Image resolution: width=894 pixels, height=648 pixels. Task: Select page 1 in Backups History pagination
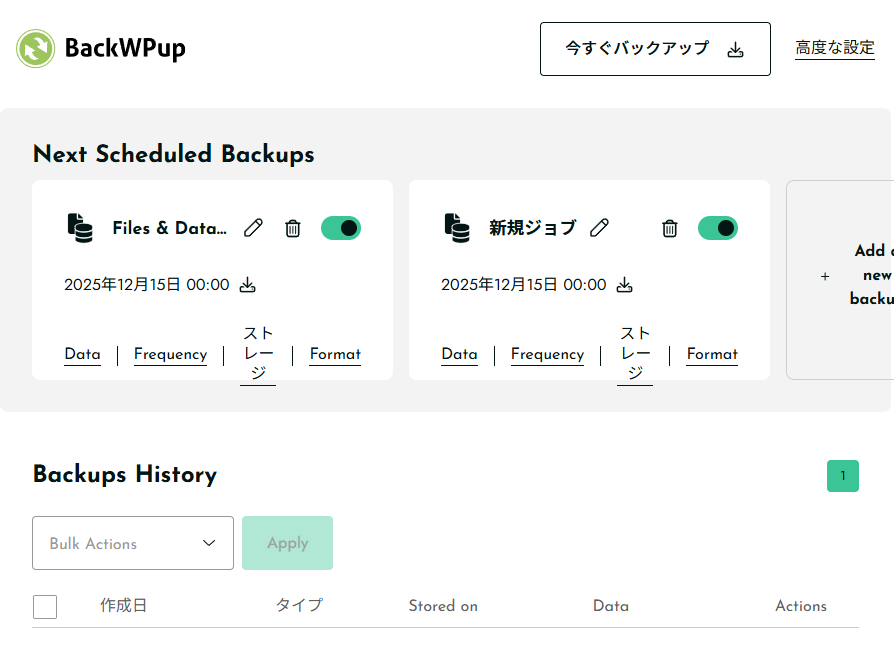coord(843,476)
